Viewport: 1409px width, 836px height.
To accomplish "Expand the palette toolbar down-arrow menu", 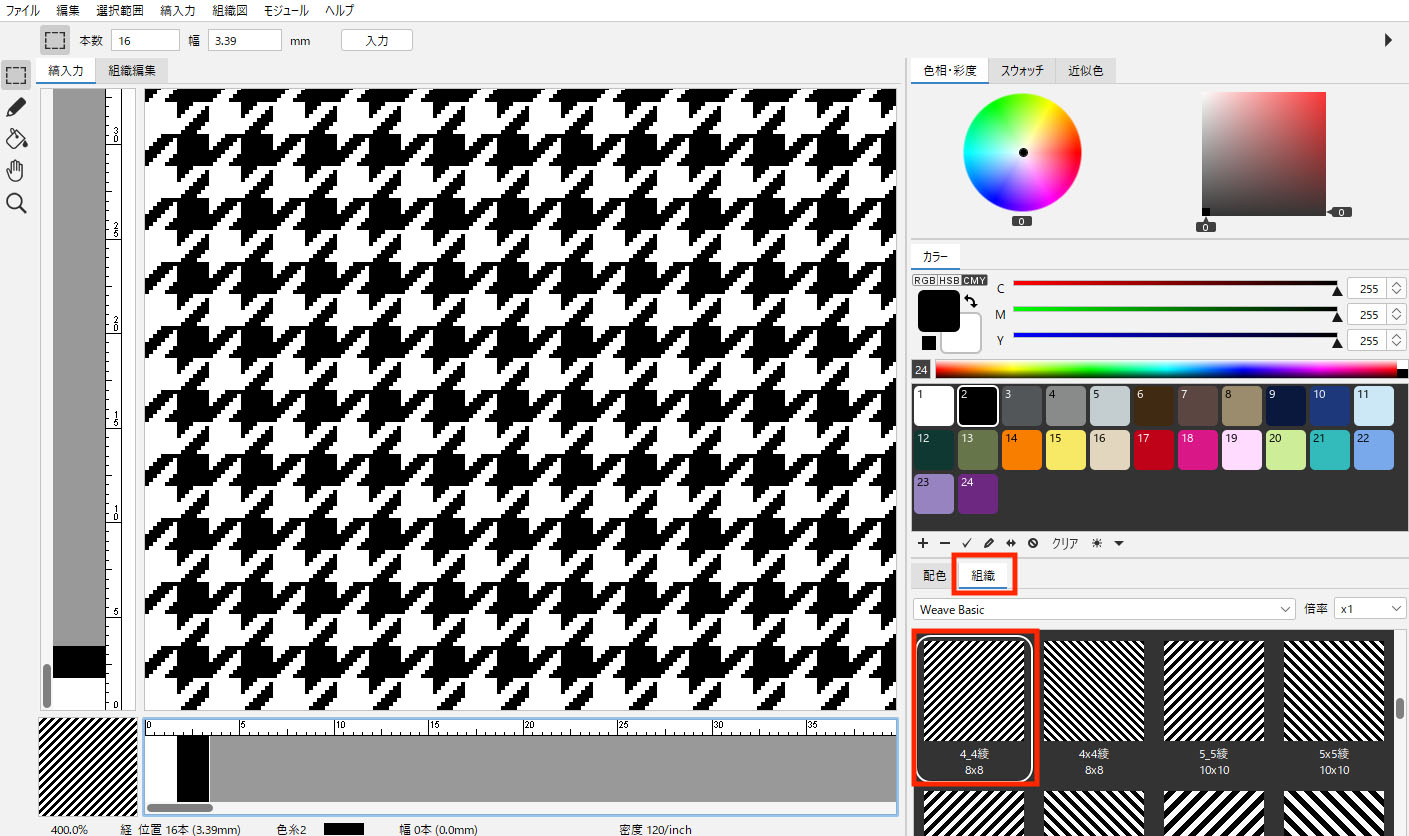I will point(1119,543).
